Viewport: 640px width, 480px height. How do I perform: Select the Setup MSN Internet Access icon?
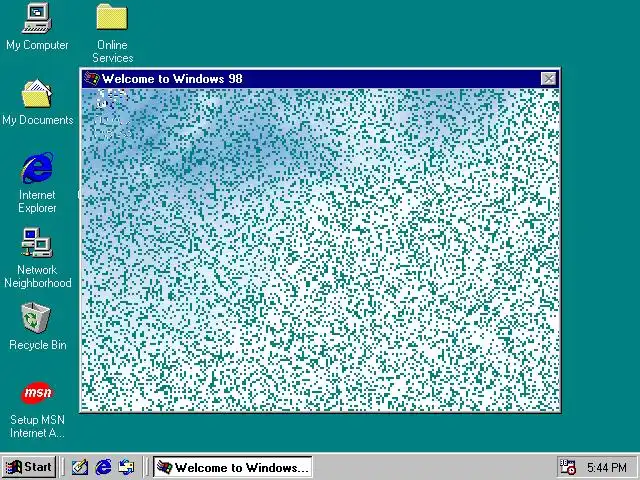click(37, 393)
